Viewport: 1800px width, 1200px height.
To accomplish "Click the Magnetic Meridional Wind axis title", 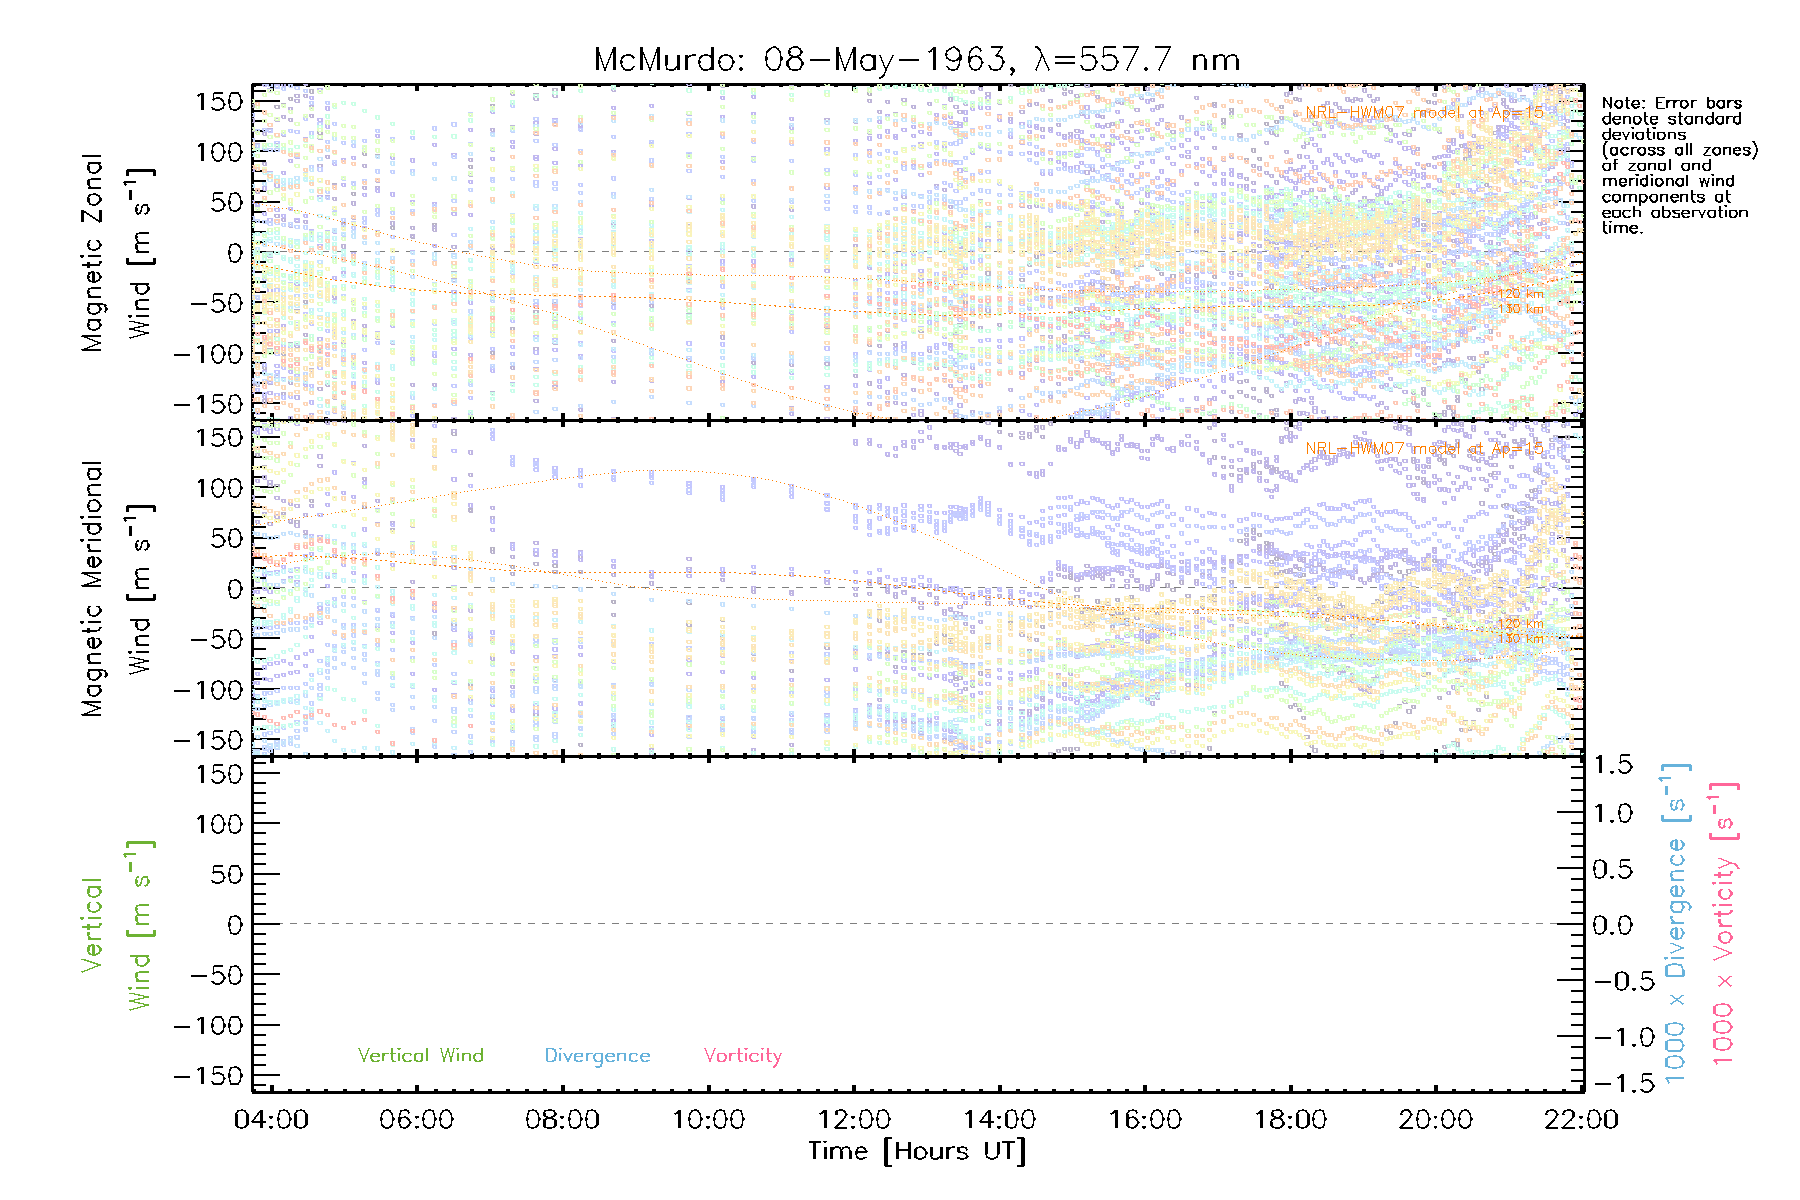I will (x=116, y=588).
